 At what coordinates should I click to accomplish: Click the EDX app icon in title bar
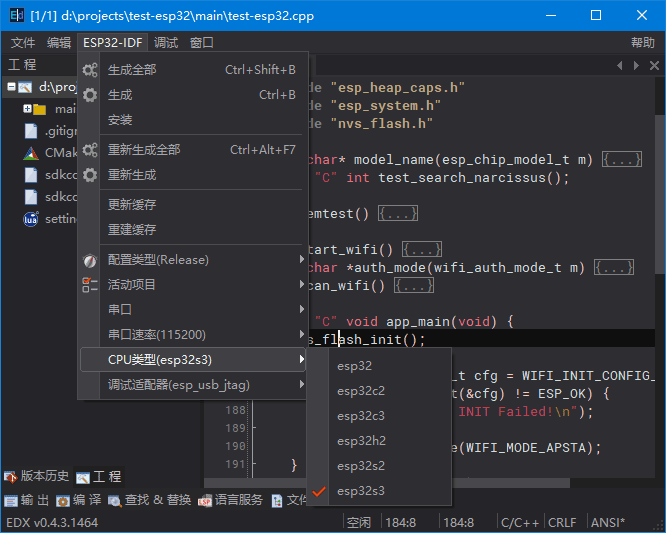coord(17,15)
